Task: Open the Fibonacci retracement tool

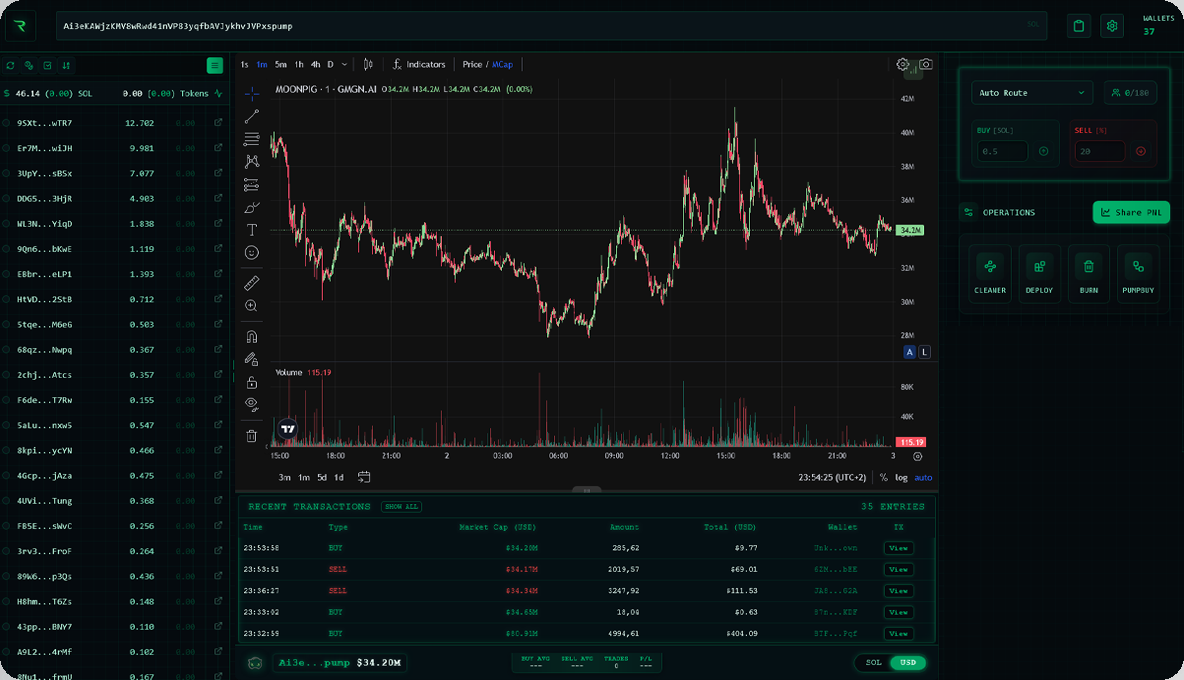Action: [251, 139]
